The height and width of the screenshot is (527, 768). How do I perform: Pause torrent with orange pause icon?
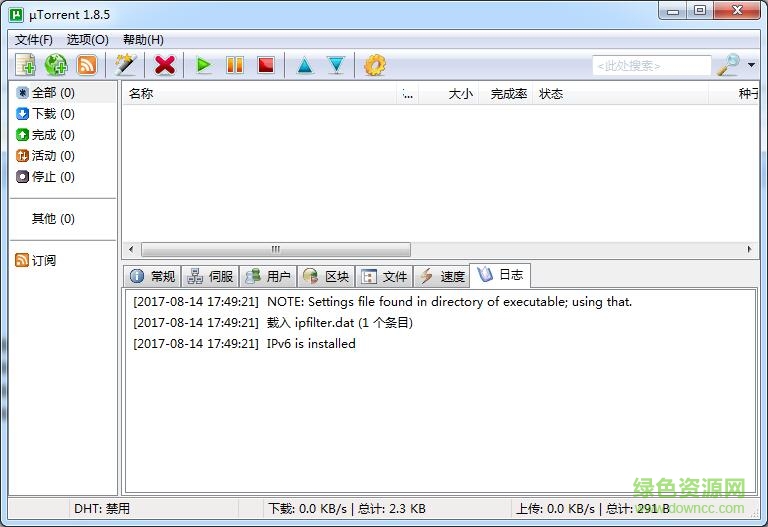point(235,65)
